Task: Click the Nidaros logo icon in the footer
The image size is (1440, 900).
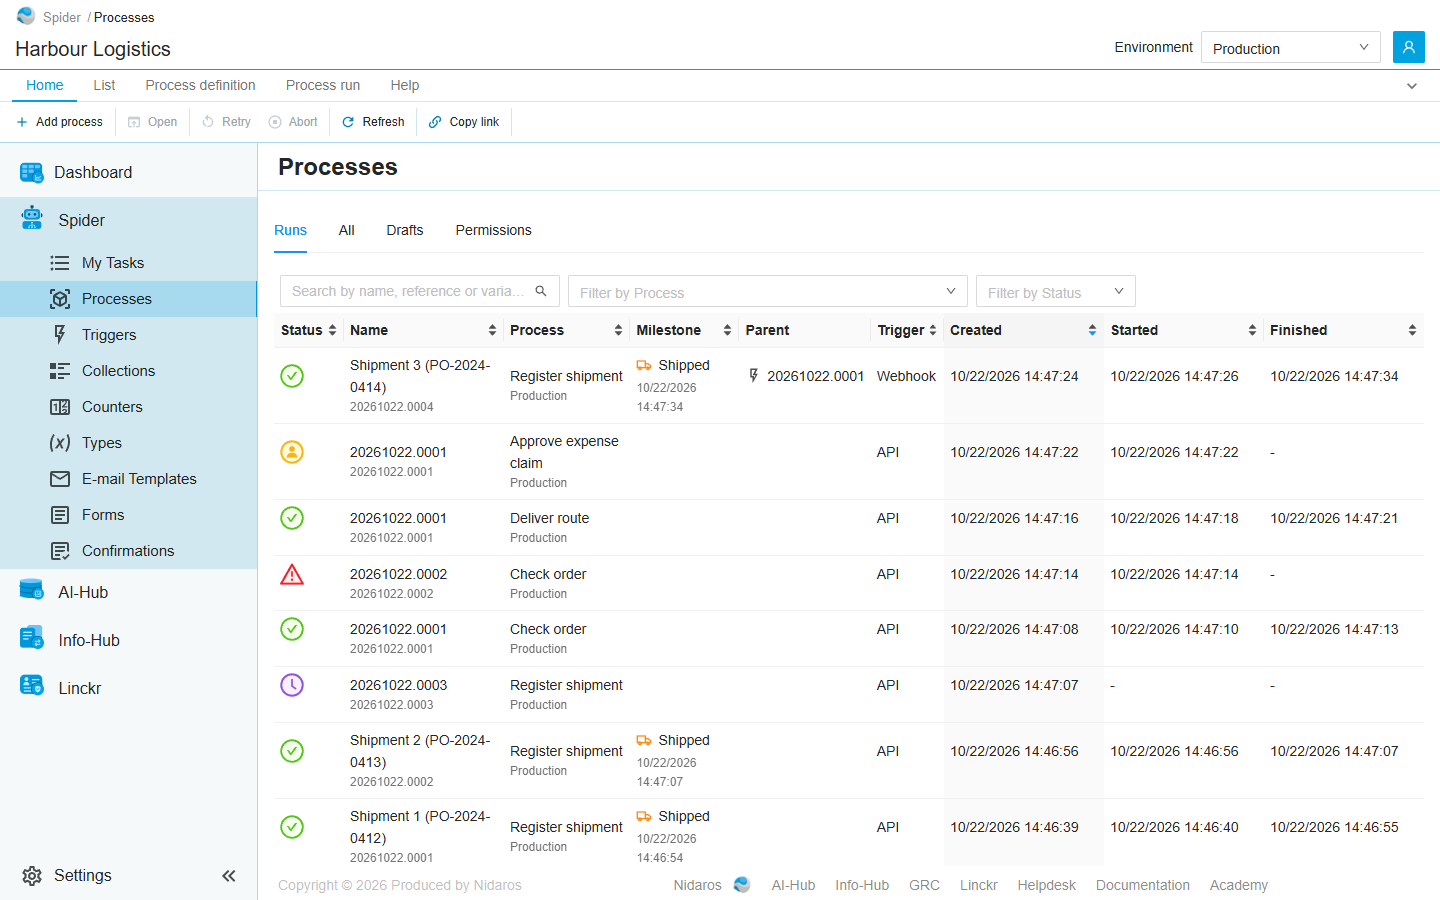Action: [x=742, y=885]
